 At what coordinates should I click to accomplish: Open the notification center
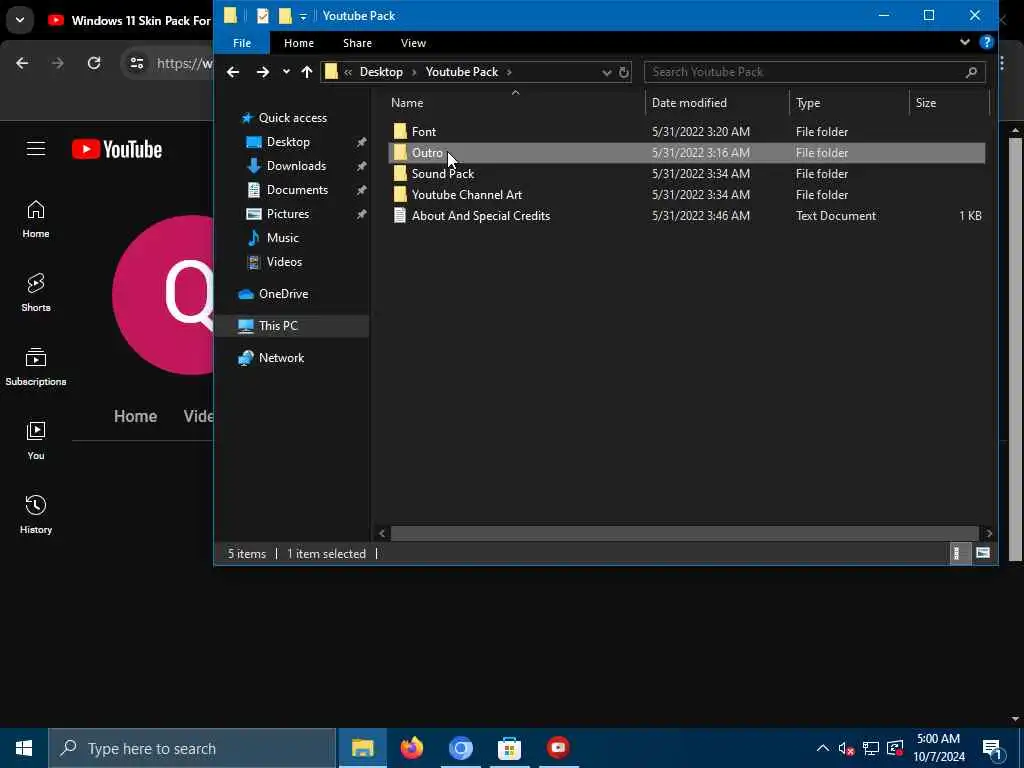993,749
